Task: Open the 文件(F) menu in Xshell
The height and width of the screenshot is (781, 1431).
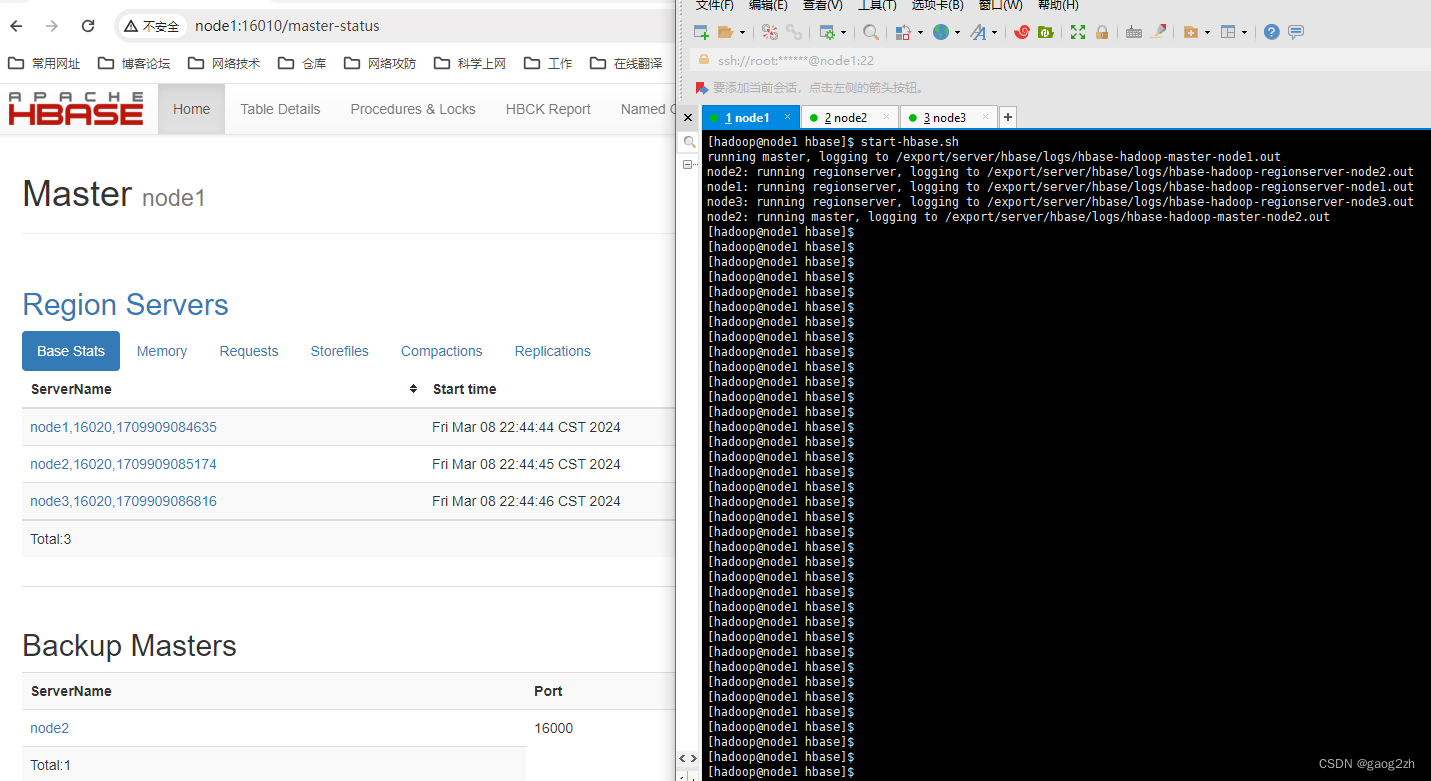Action: click(714, 5)
